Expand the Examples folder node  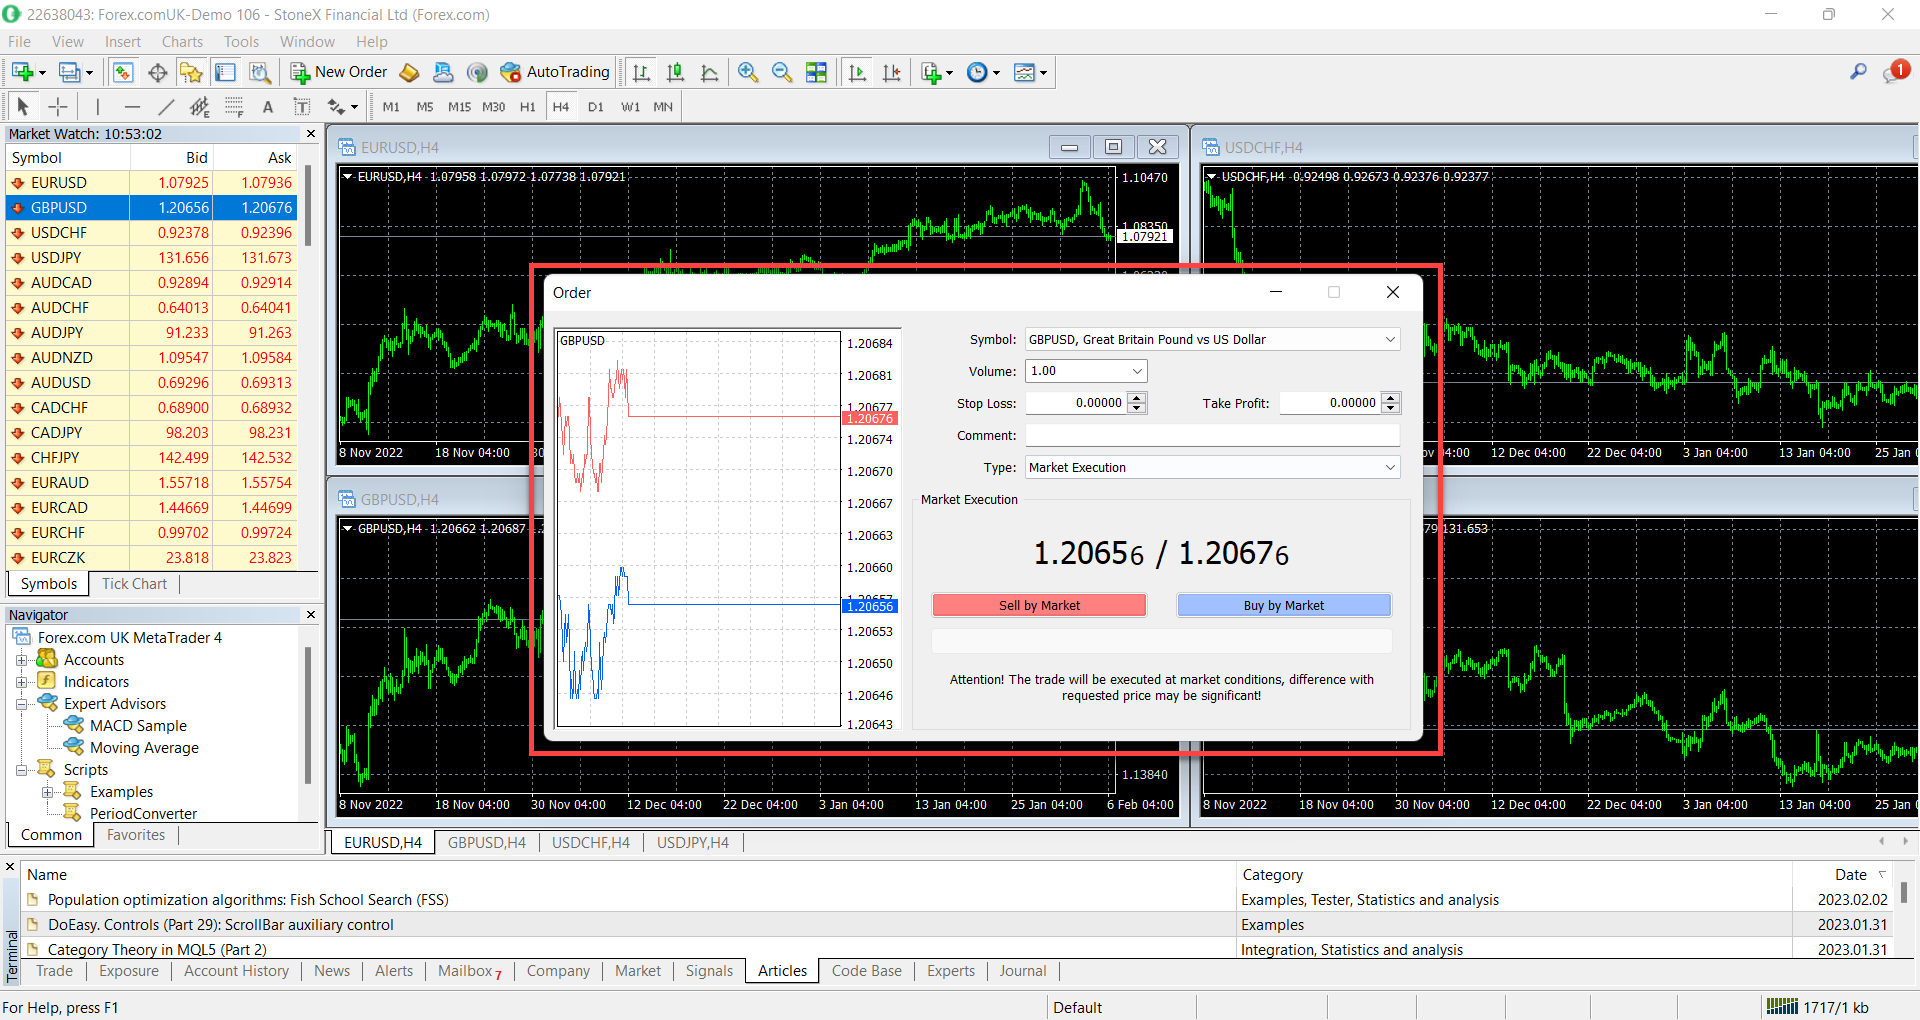[x=47, y=792]
